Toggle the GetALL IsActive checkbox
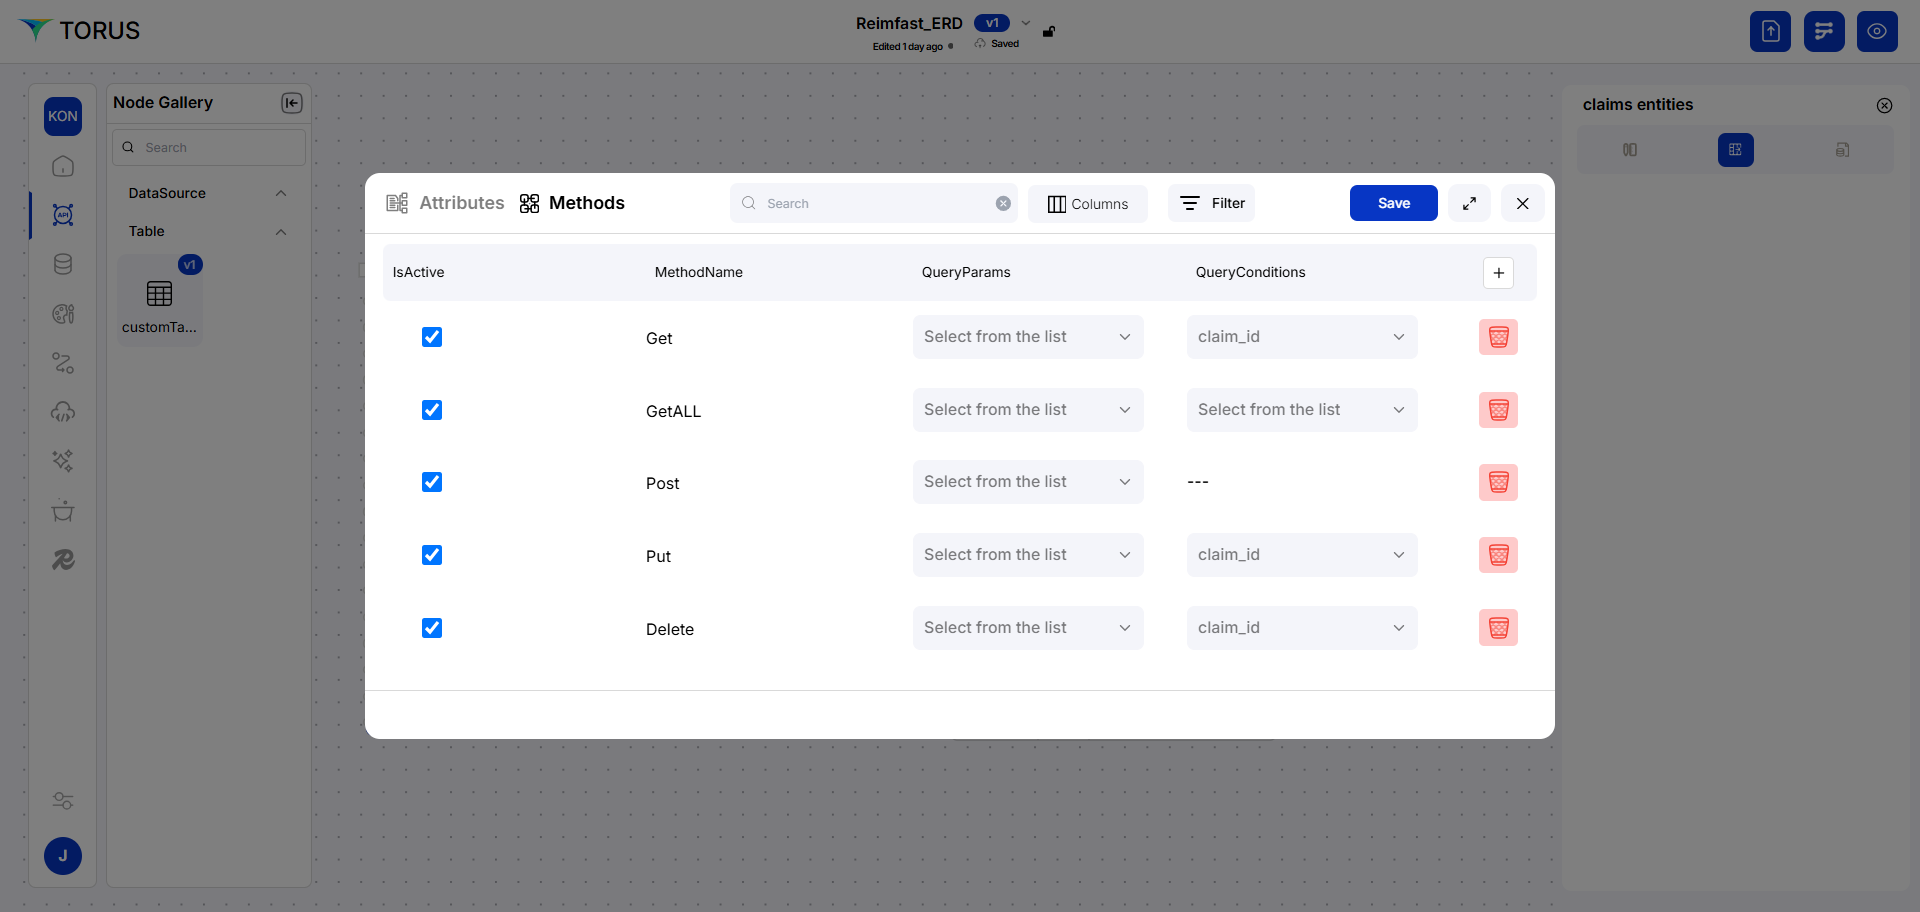The image size is (1920, 912). click(431, 410)
